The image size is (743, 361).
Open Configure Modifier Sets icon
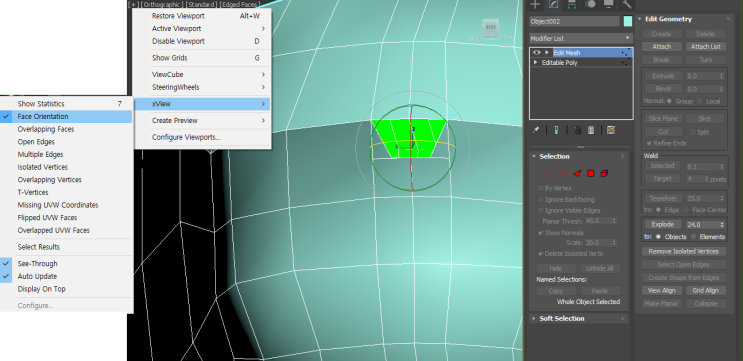611,130
